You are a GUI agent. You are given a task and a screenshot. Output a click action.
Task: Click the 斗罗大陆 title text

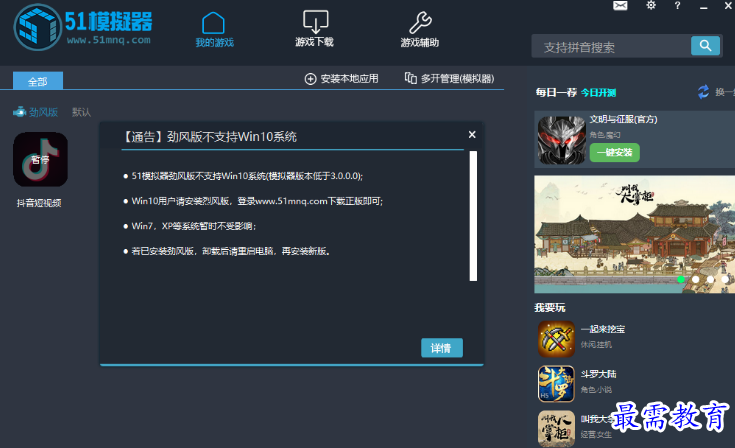click(x=599, y=374)
